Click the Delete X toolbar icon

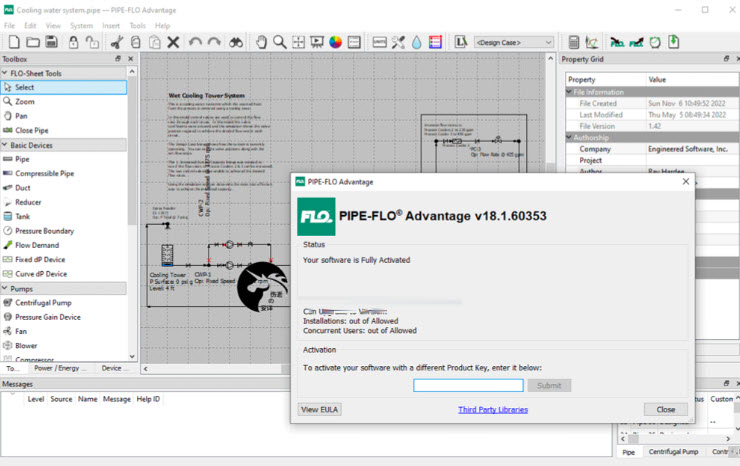point(173,42)
